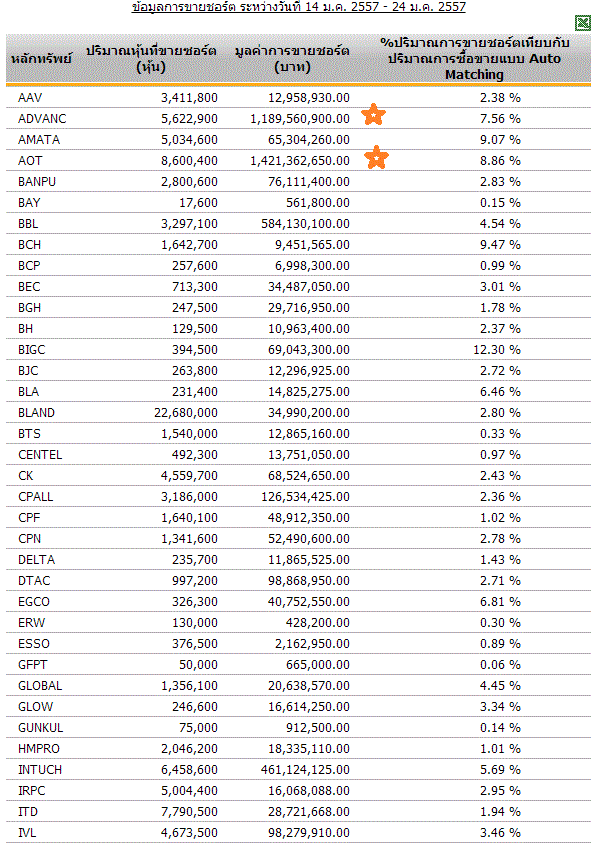Select the AAV ticker cell
The height and width of the screenshot is (845, 603).
coord(30,98)
